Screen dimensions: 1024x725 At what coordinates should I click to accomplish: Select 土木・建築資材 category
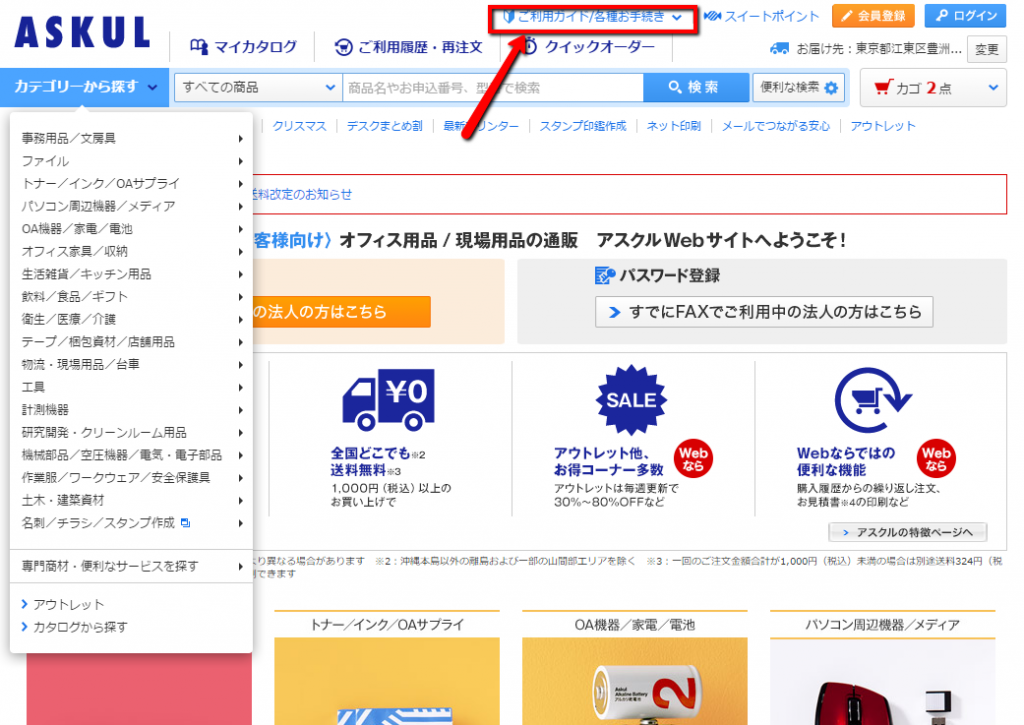[x=63, y=500]
